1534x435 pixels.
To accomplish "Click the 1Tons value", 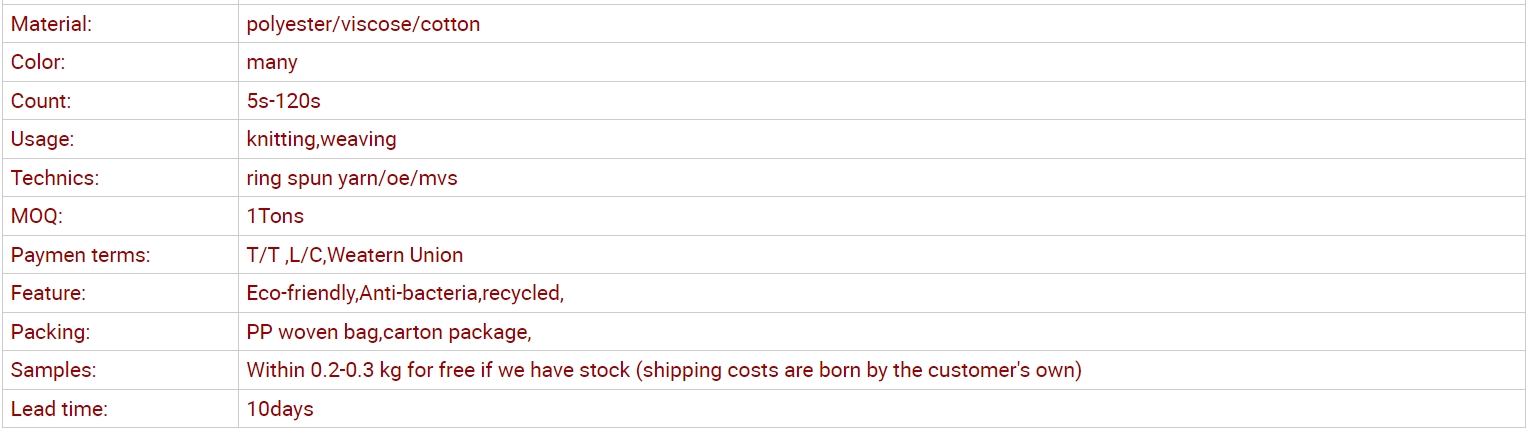I will [x=275, y=216].
